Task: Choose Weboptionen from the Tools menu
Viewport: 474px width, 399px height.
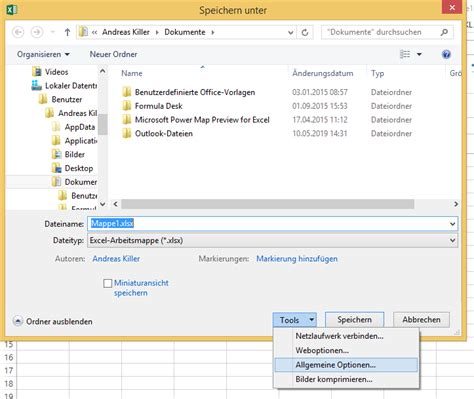Action: [346, 350]
